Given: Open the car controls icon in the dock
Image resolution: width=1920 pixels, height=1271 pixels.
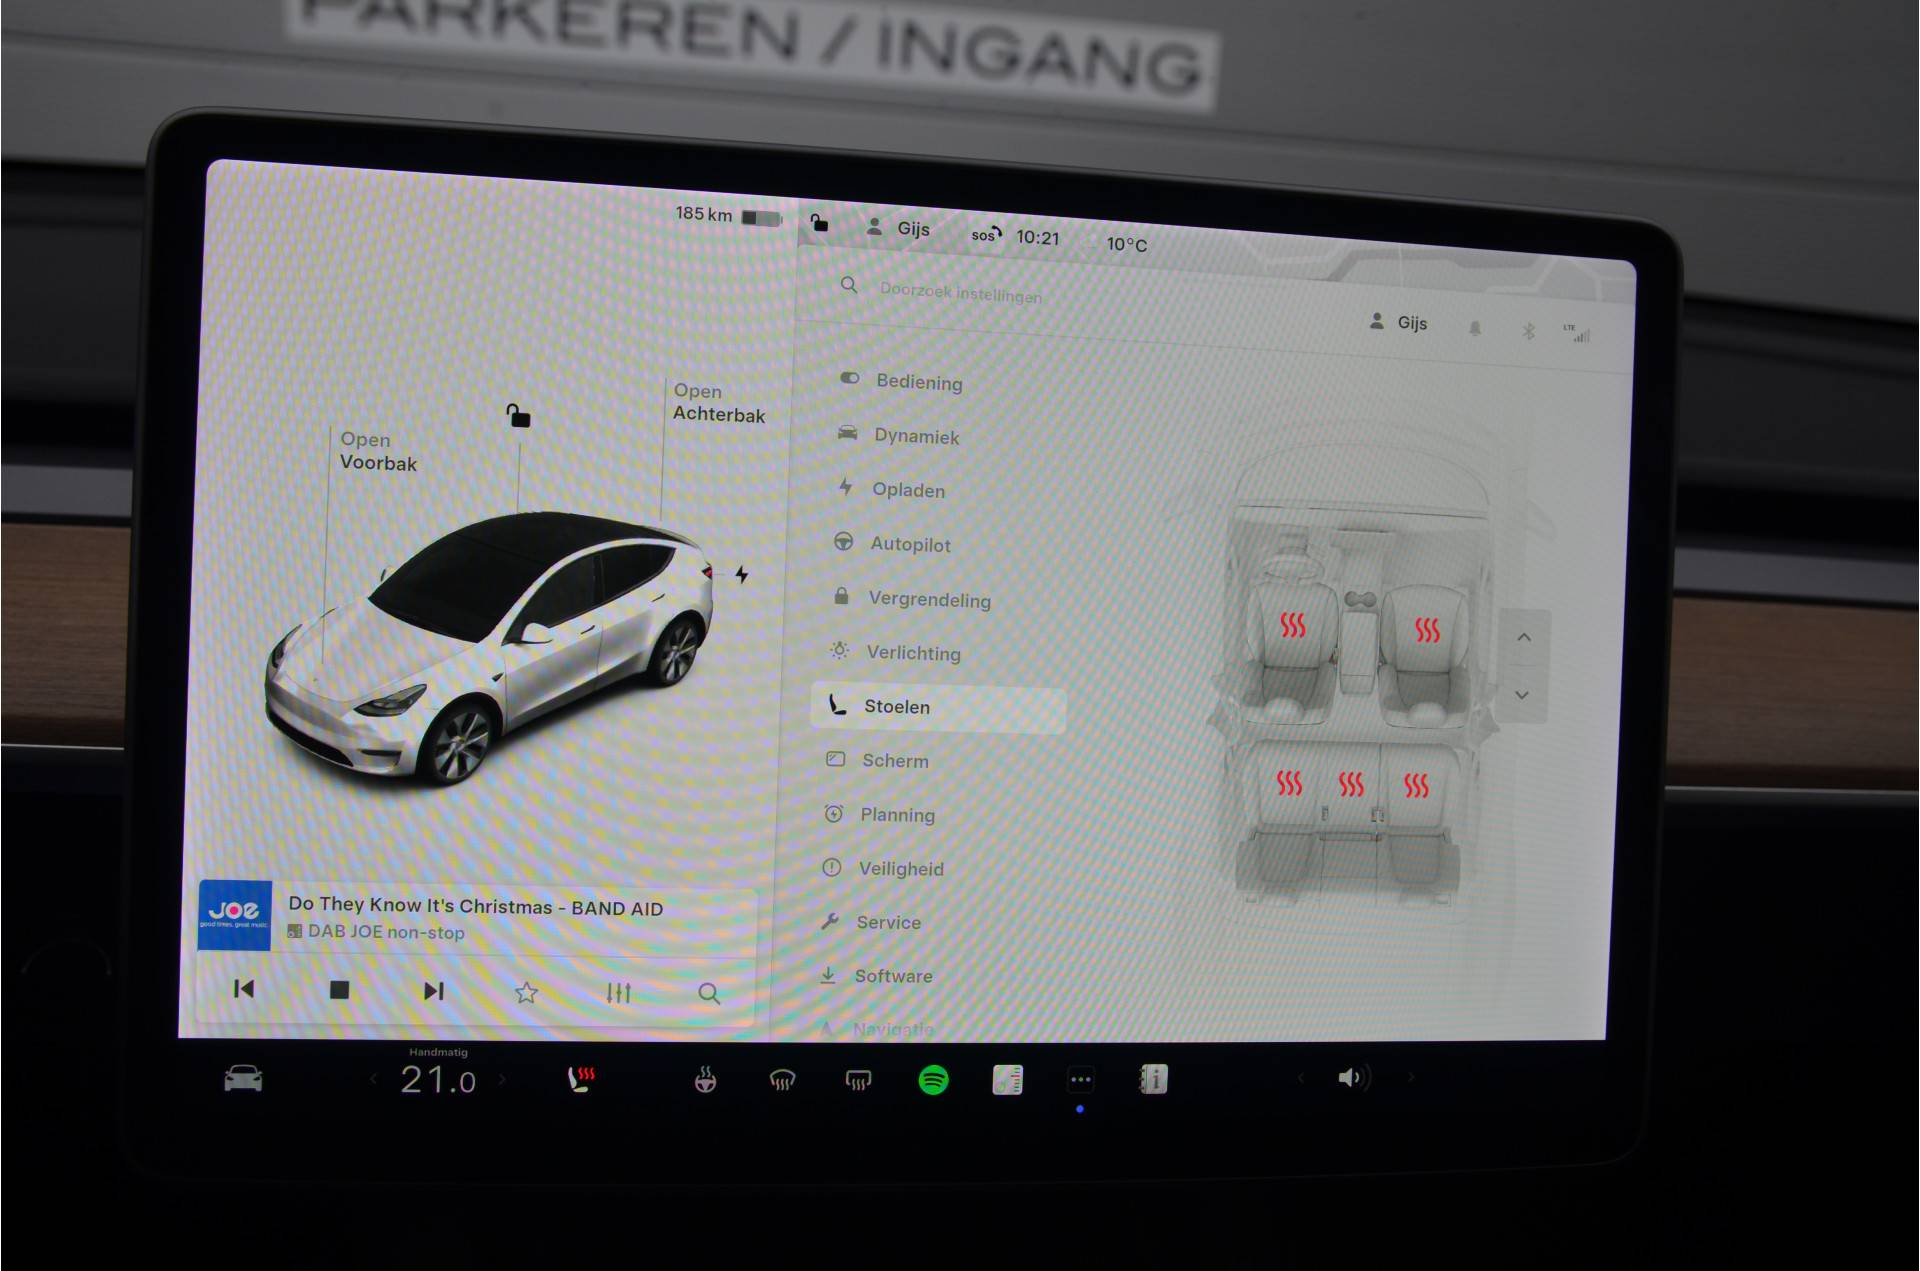Looking at the screenshot, I should 243,1079.
